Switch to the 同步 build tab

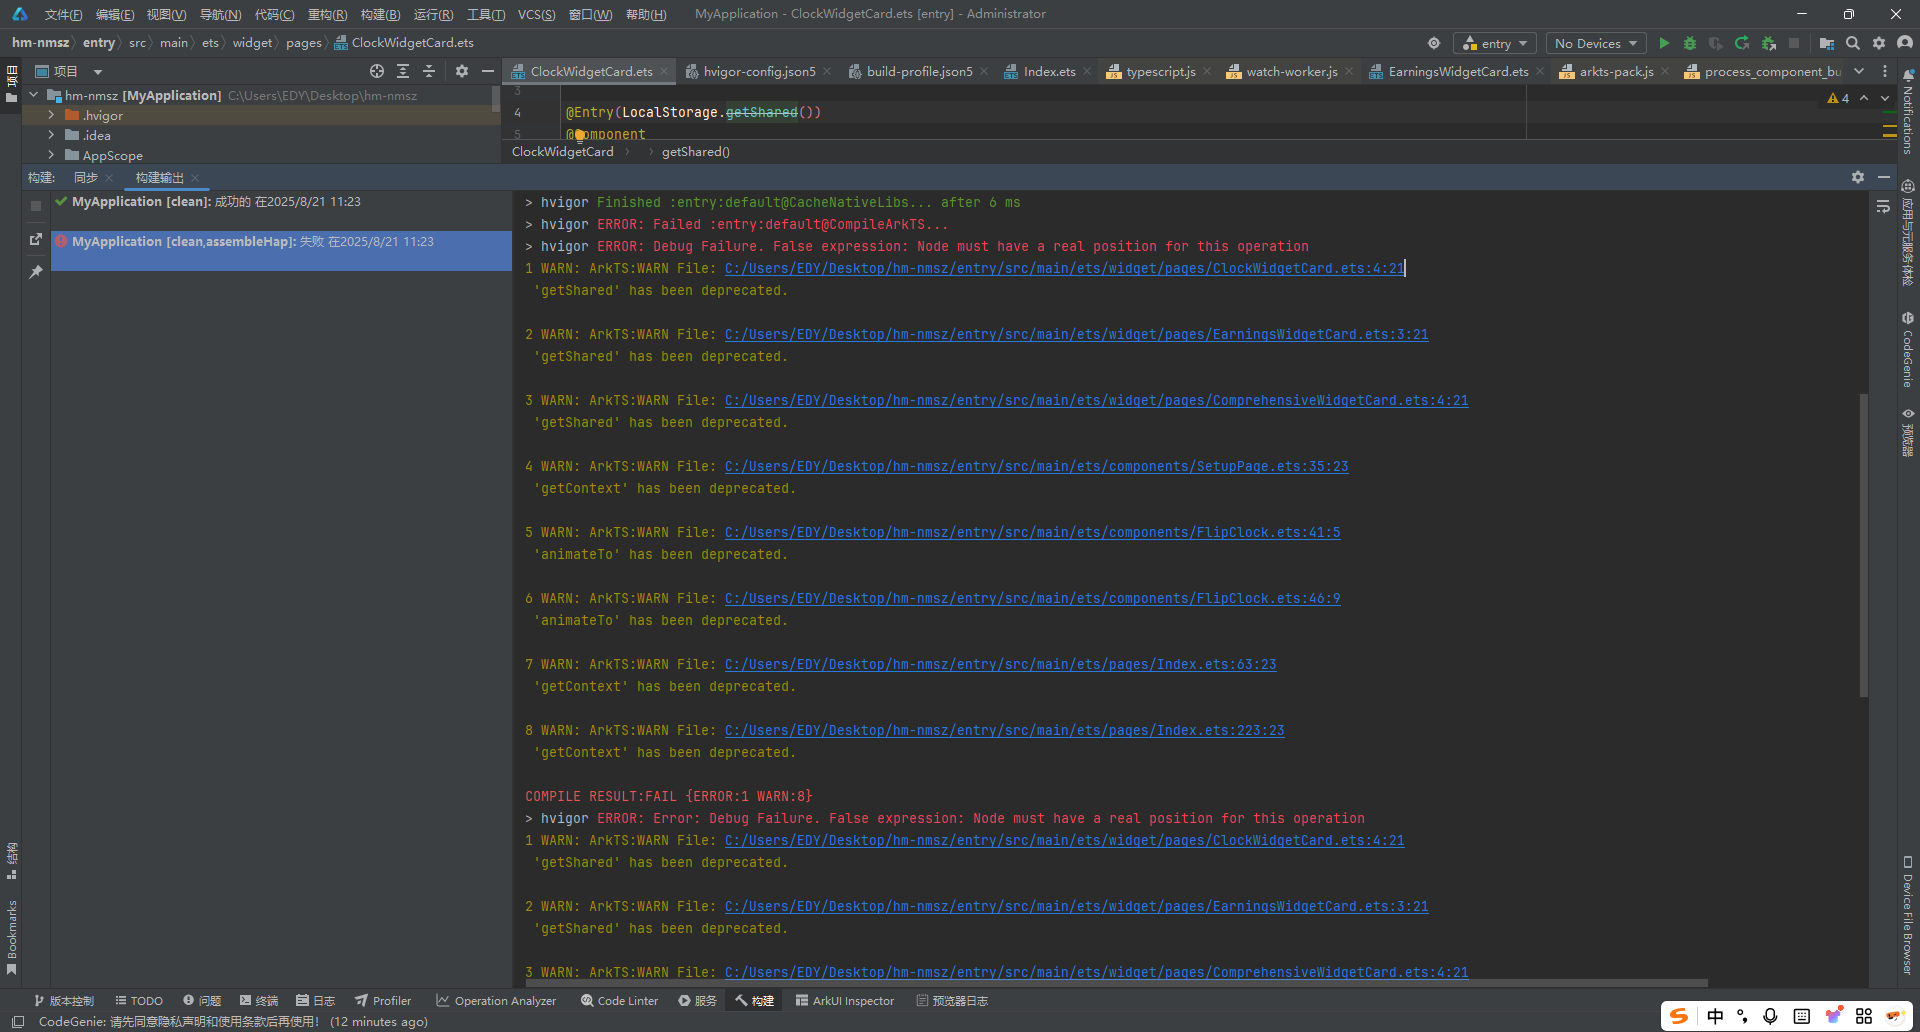pos(86,177)
